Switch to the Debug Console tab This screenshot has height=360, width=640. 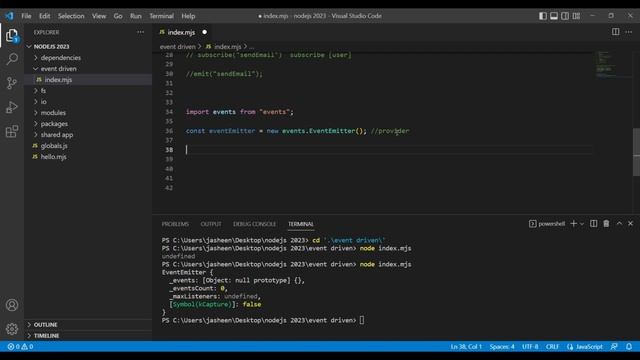click(254, 224)
